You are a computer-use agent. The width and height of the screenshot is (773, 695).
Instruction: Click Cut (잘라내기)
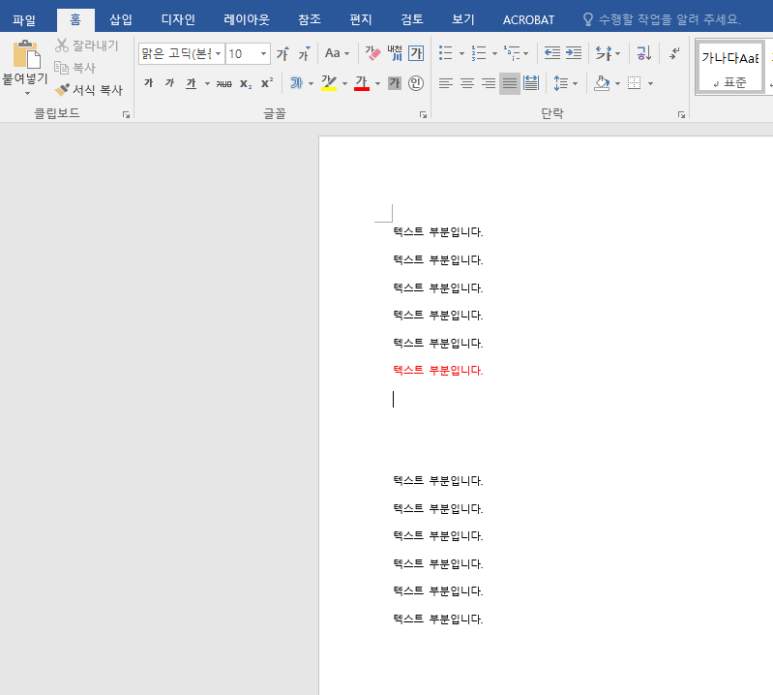pos(87,45)
